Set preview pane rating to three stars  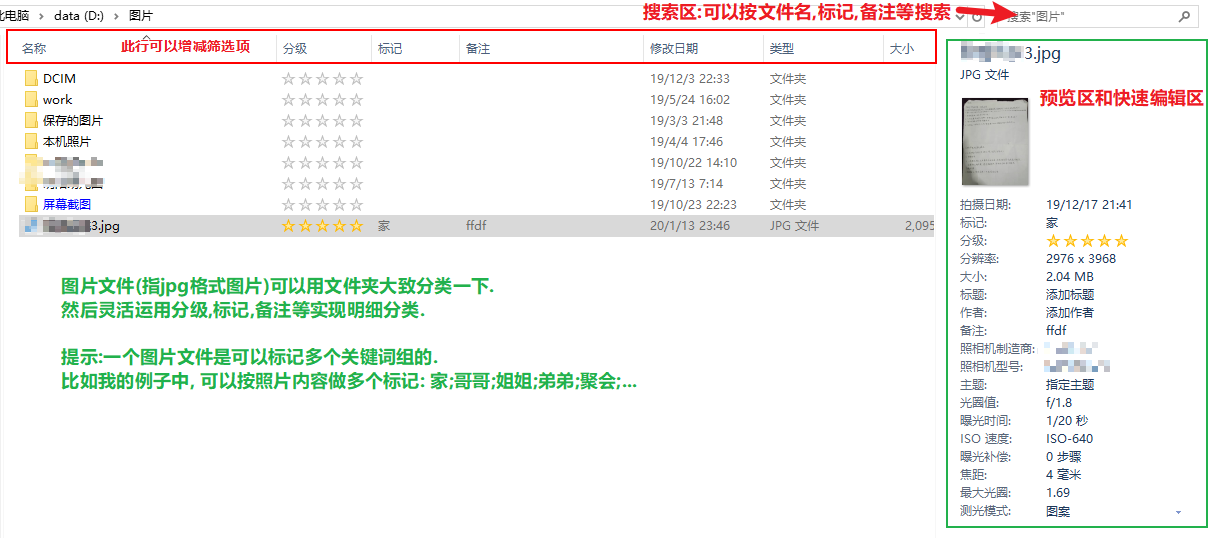(x=1087, y=241)
